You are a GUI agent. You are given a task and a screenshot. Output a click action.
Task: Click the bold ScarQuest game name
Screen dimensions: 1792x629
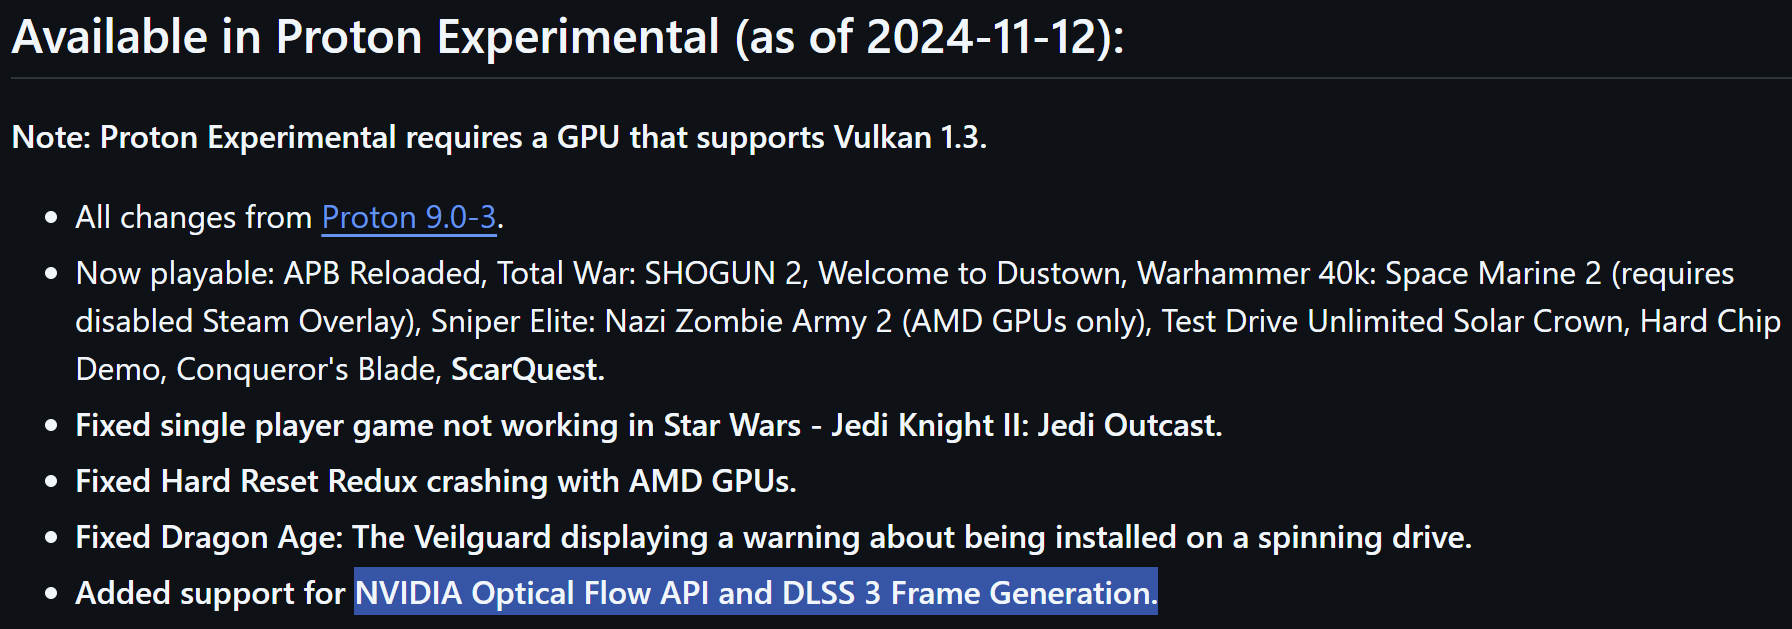coord(524,369)
